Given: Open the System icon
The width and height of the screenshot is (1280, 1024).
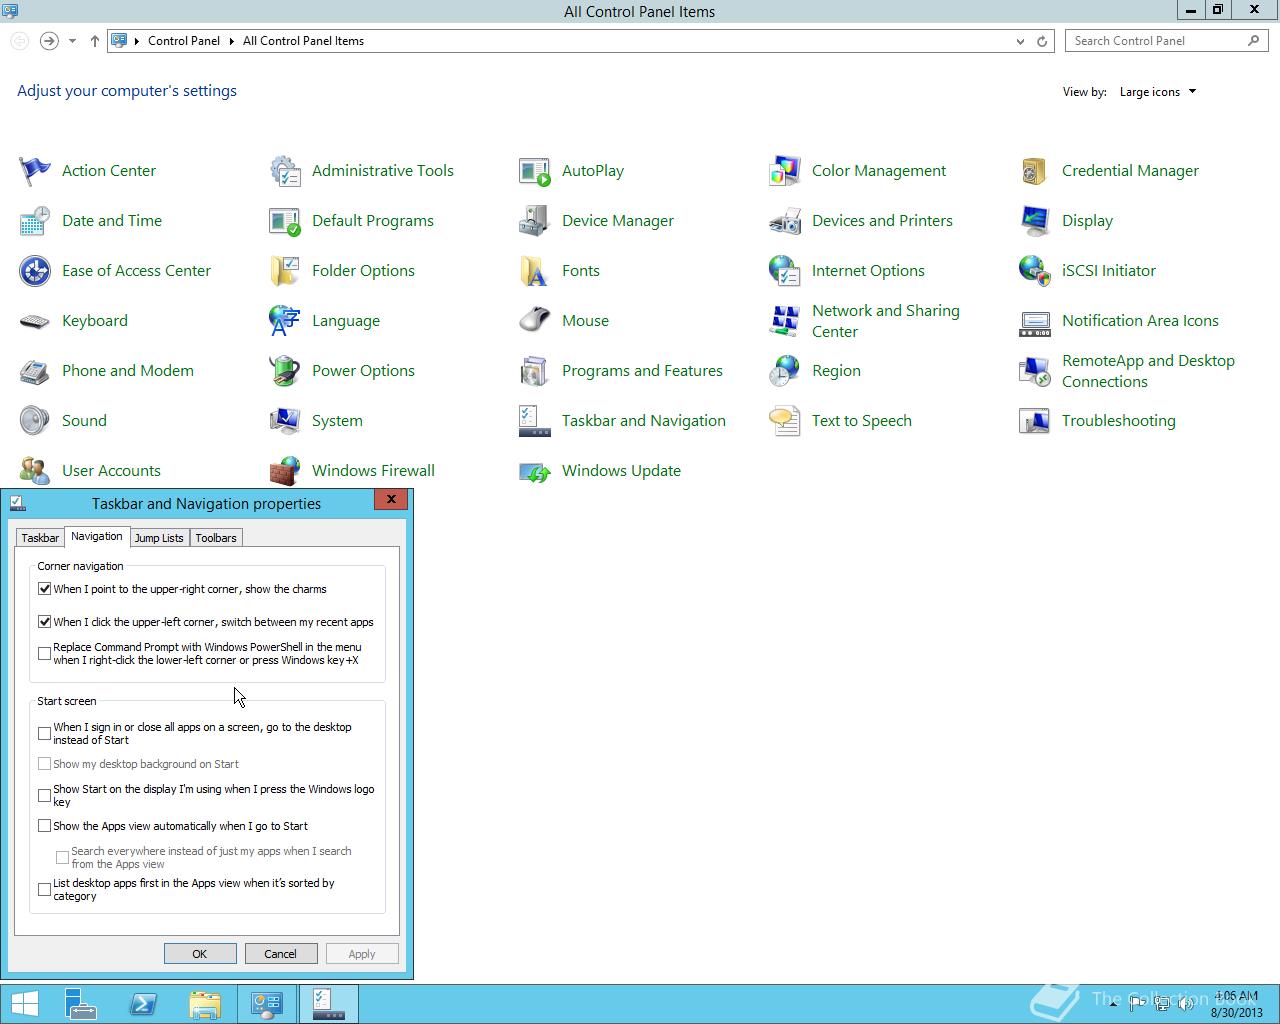Looking at the screenshot, I should click(285, 421).
